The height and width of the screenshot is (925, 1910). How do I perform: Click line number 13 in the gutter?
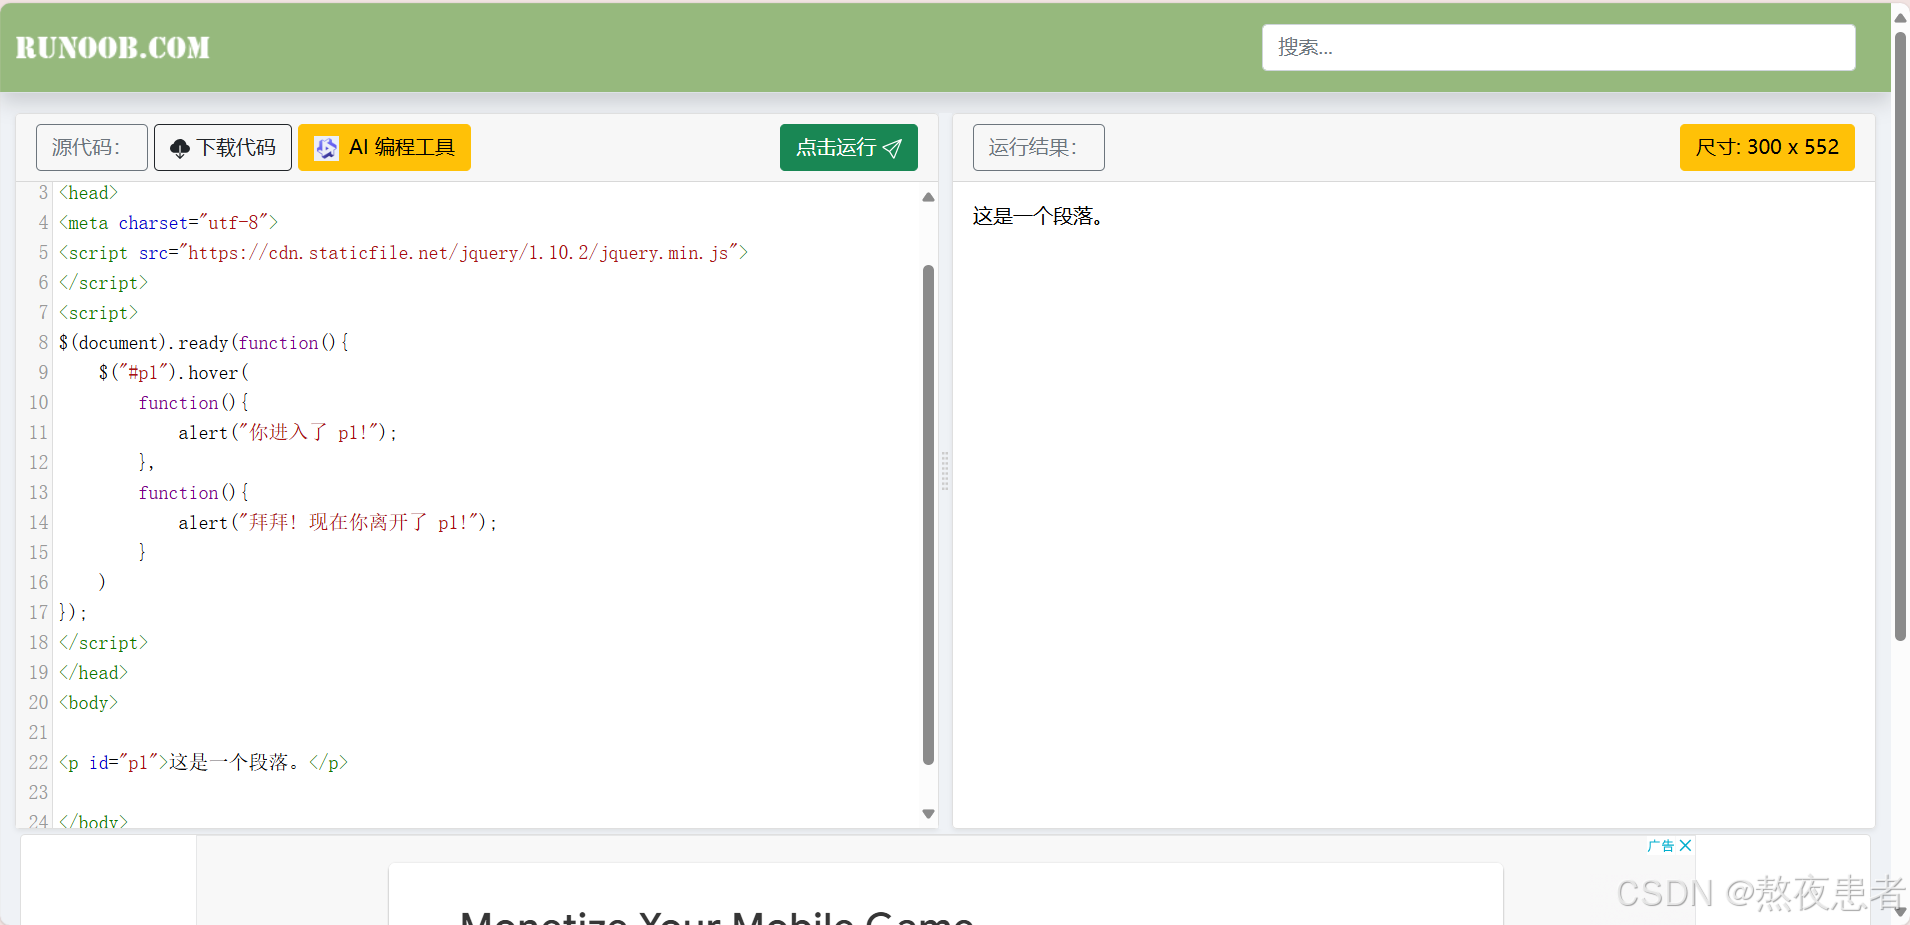tap(38, 493)
